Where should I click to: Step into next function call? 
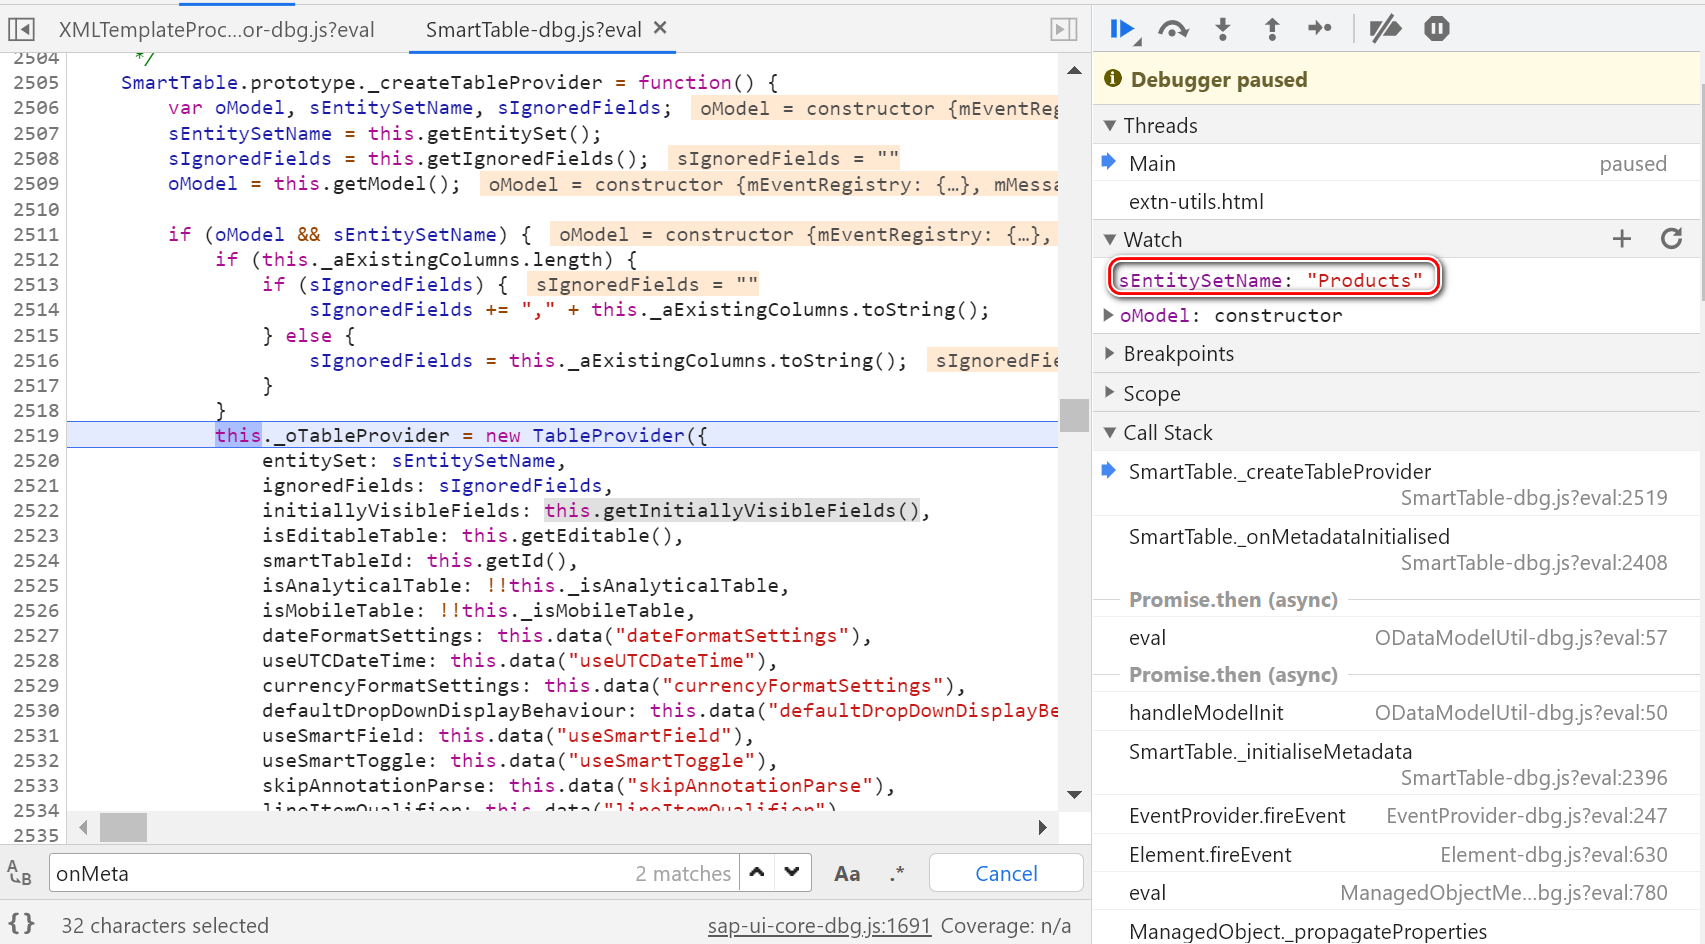[1222, 29]
